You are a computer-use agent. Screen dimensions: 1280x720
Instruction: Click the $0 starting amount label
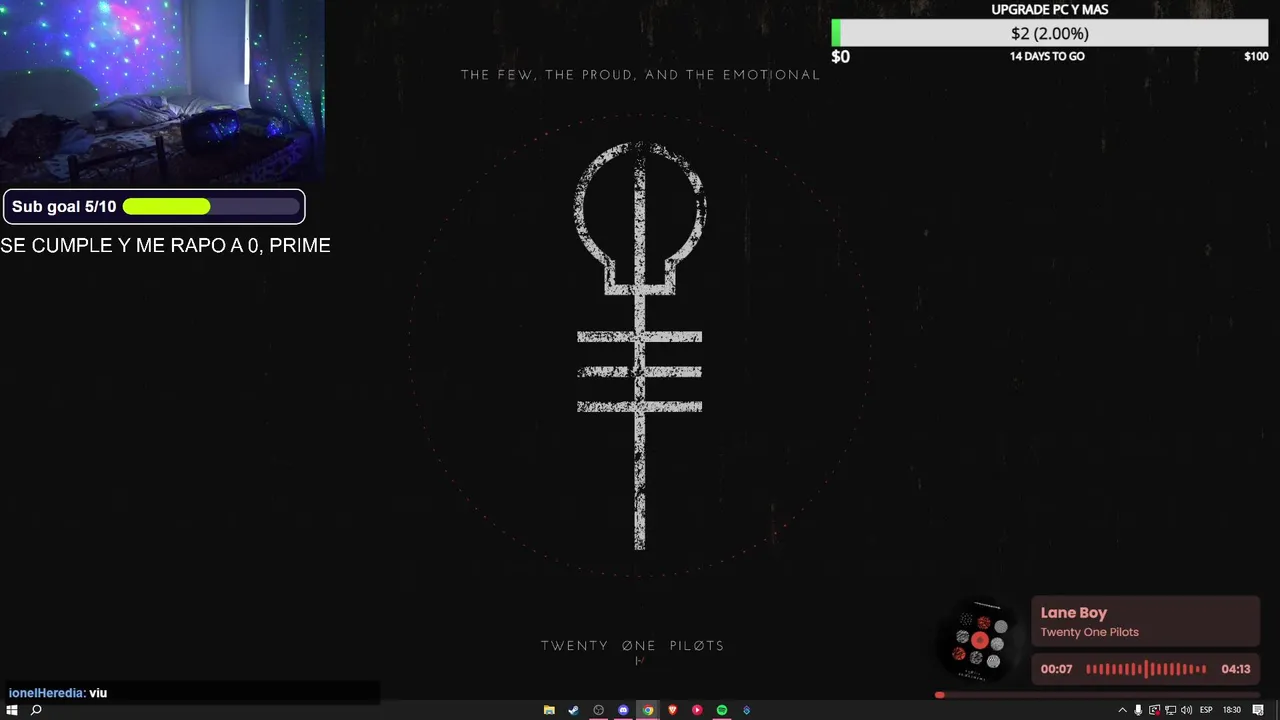tap(840, 57)
